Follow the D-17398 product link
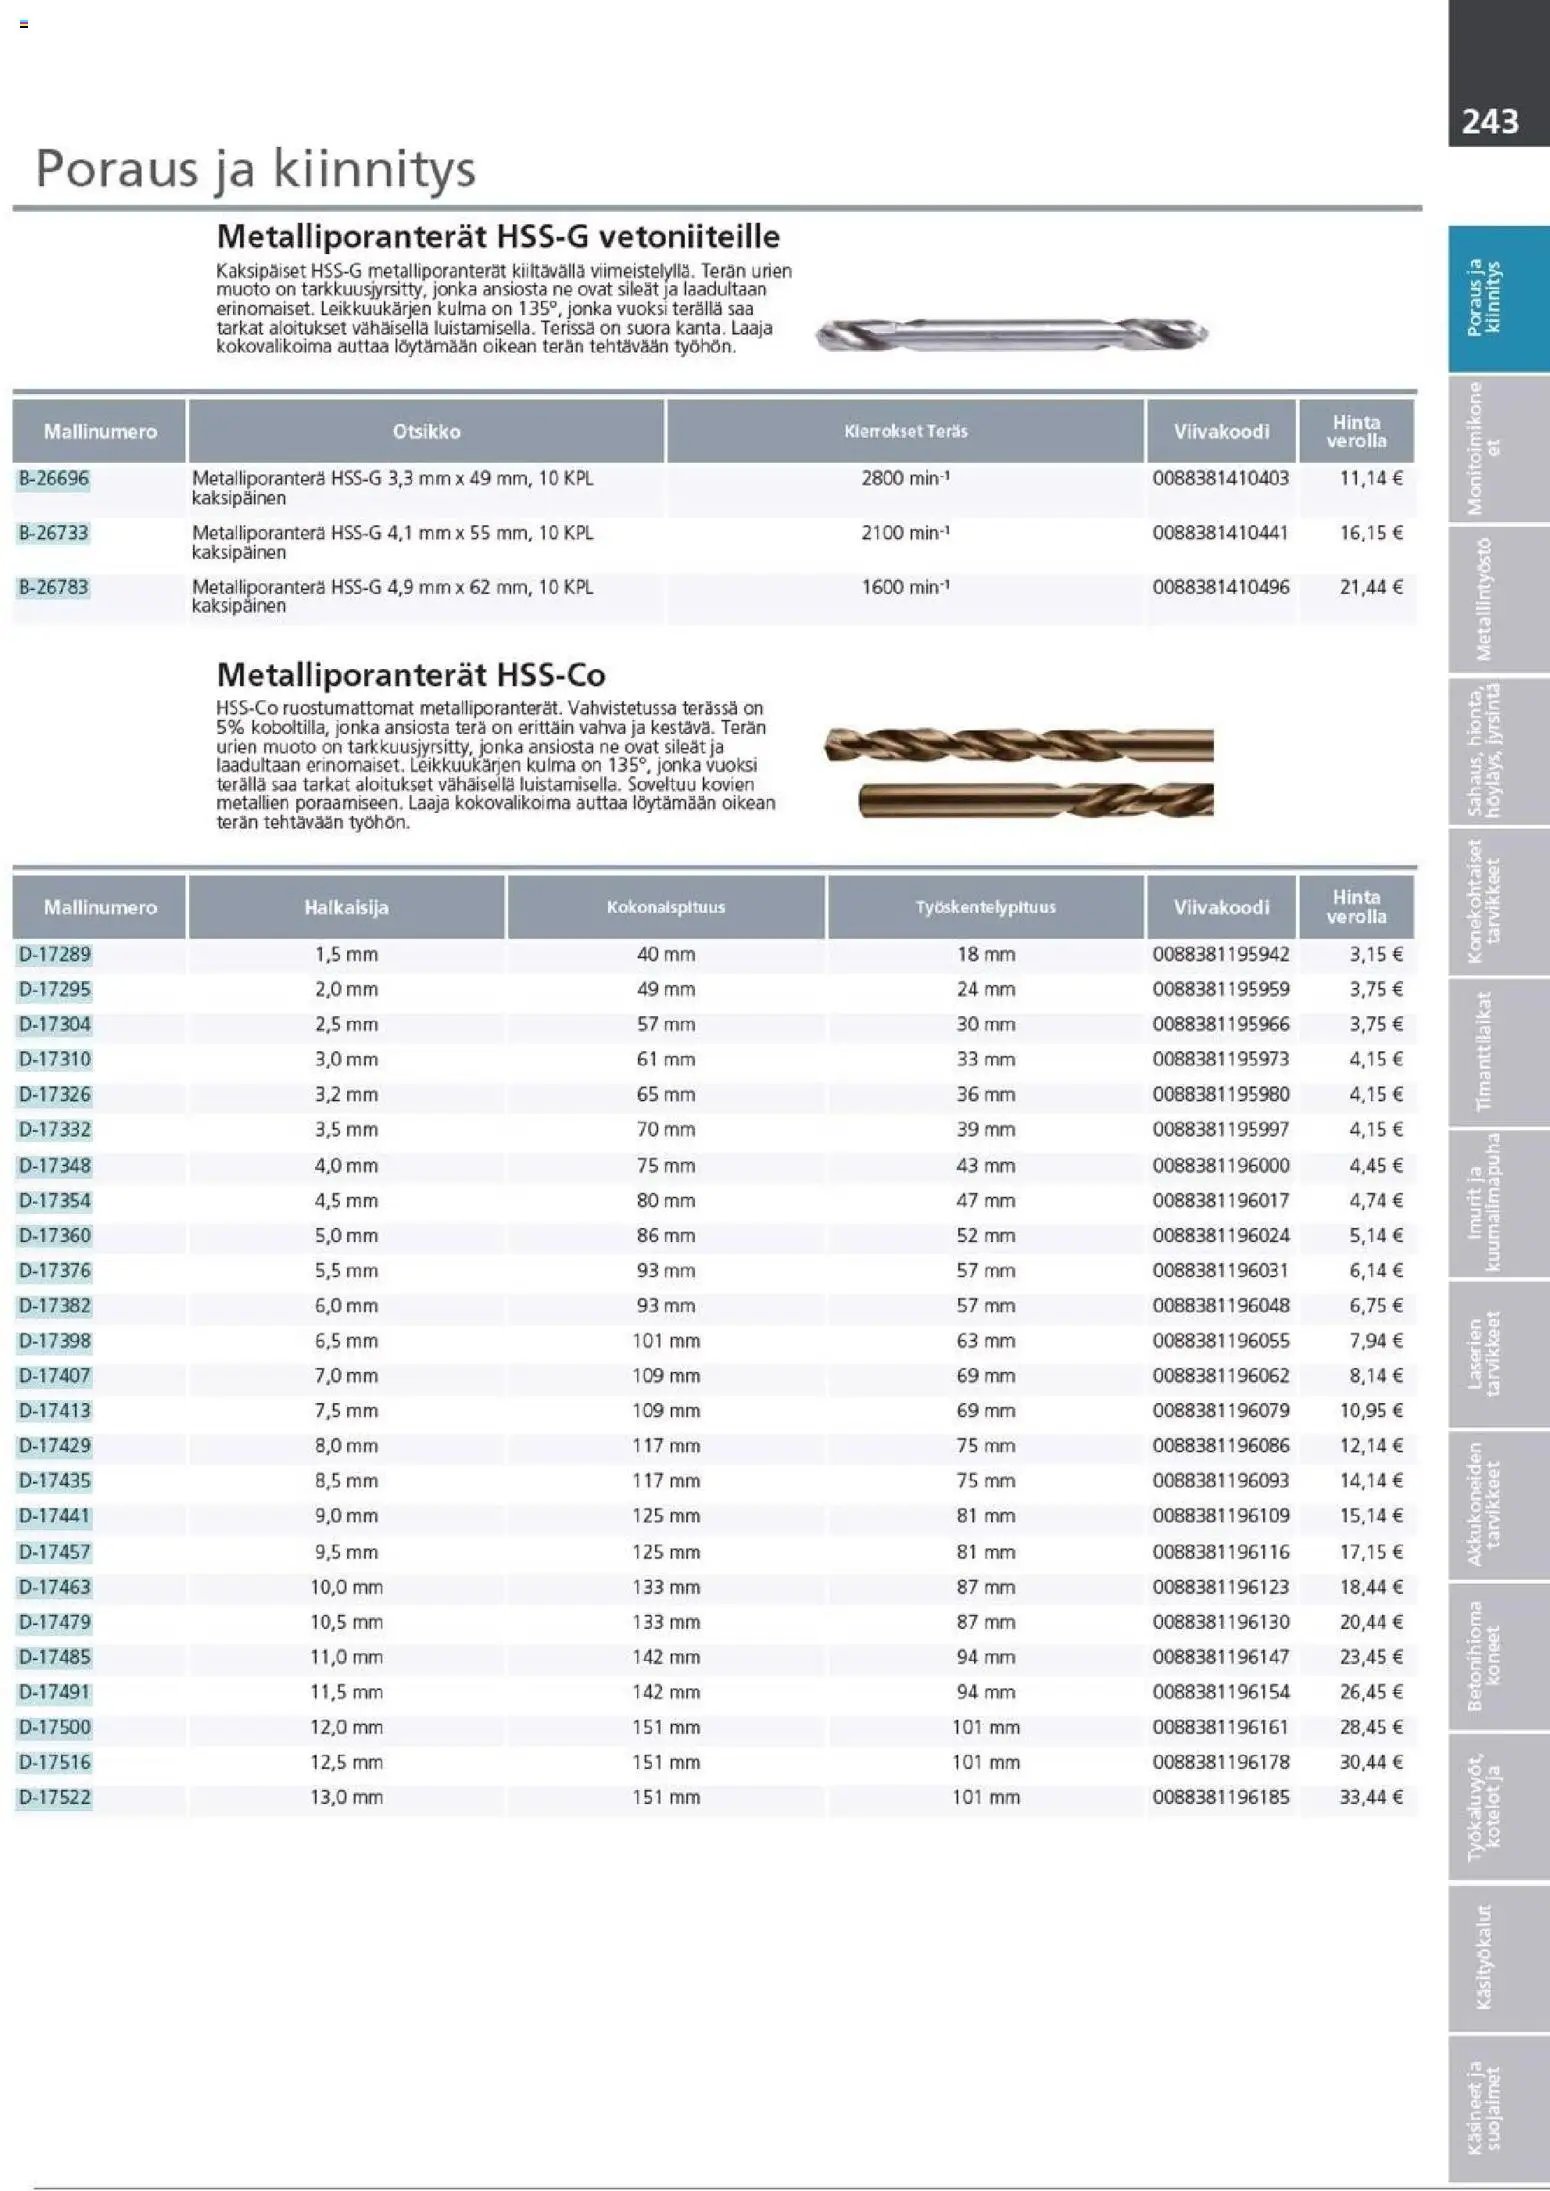This screenshot has height=2191, width=1550. pos(54,1340)
